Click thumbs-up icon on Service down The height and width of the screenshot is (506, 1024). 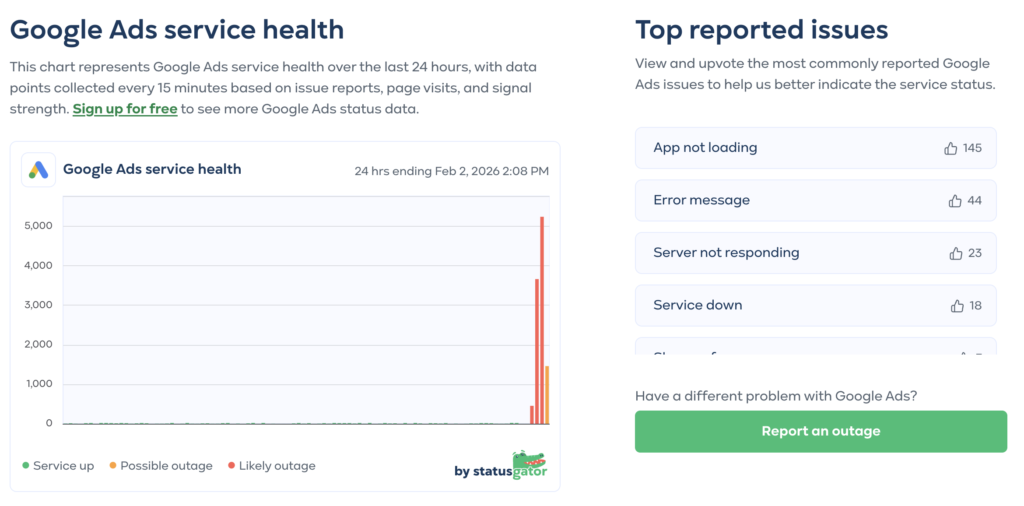point(957,306)
